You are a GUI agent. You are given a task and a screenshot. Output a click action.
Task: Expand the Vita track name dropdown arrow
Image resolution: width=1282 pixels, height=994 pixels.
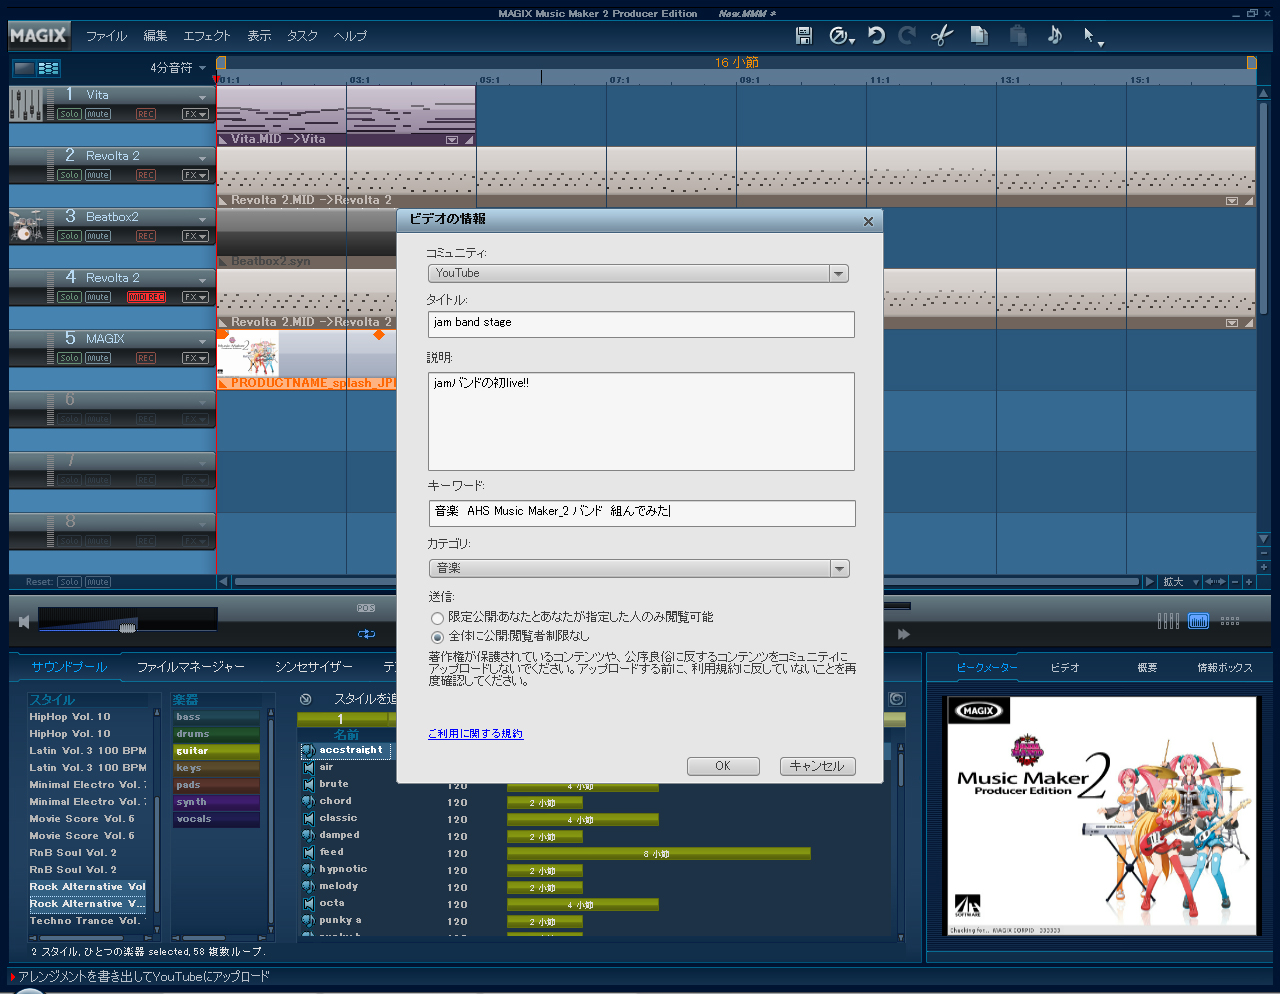click(x=203, y=97)
